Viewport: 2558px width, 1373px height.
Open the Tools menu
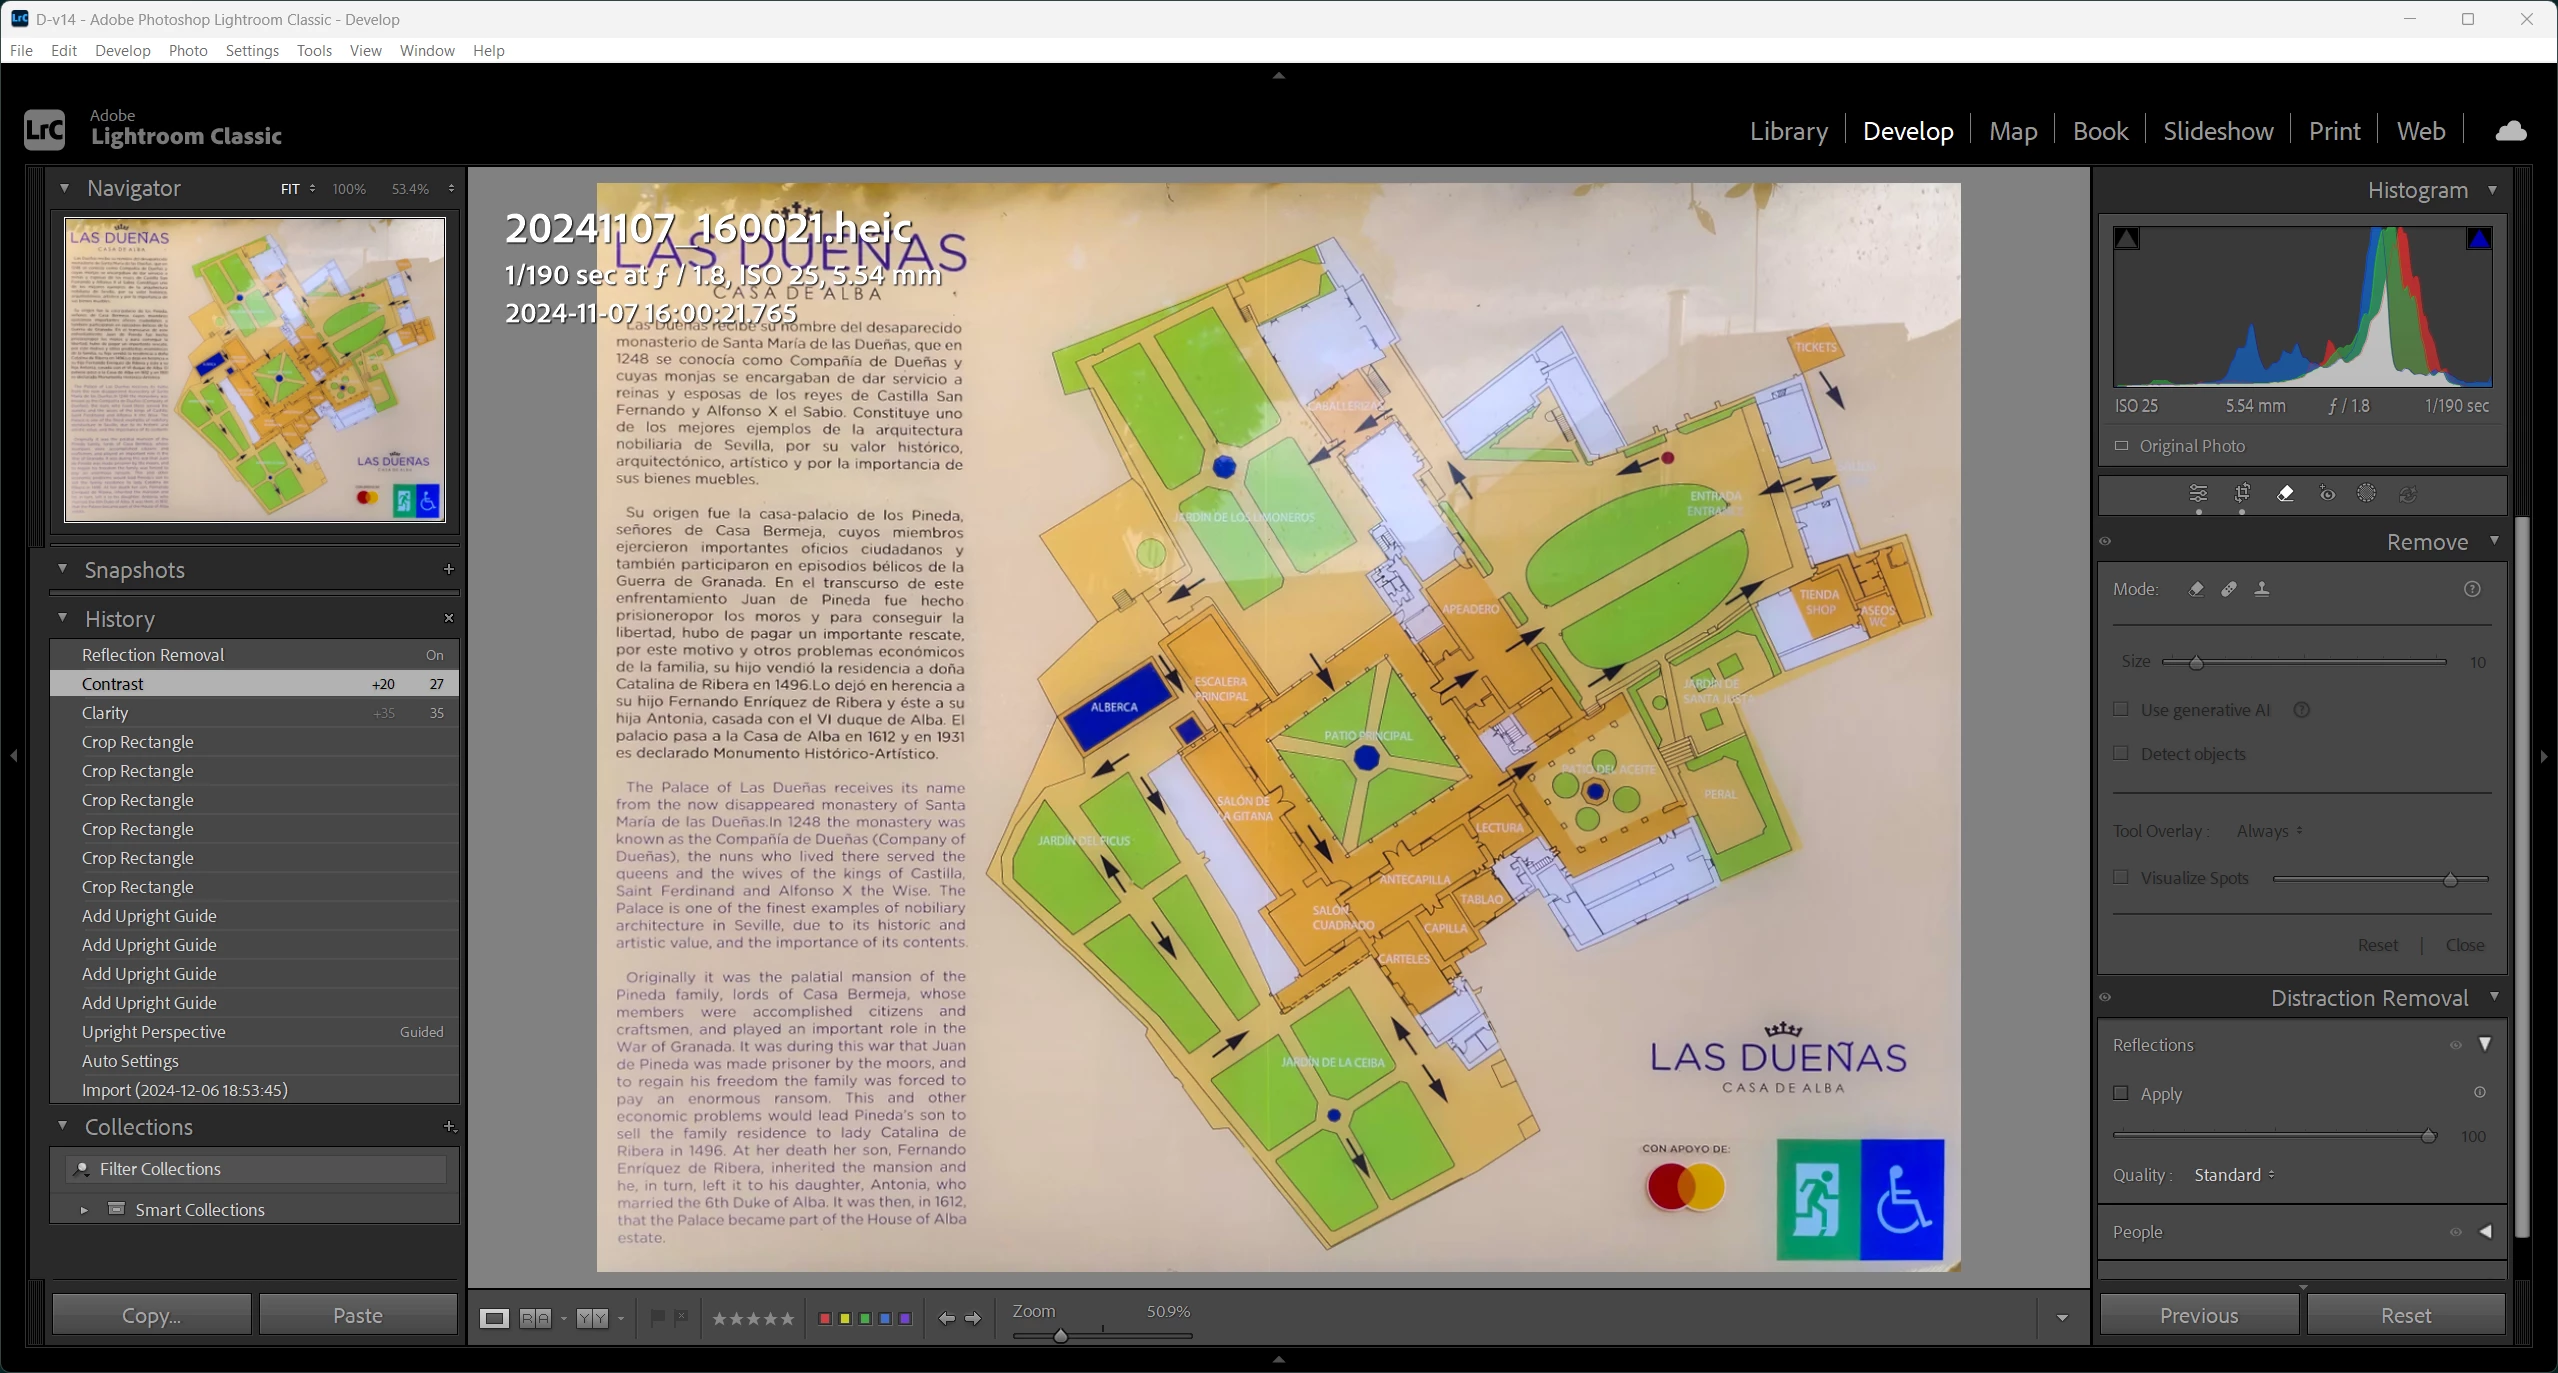click(314, 51)
